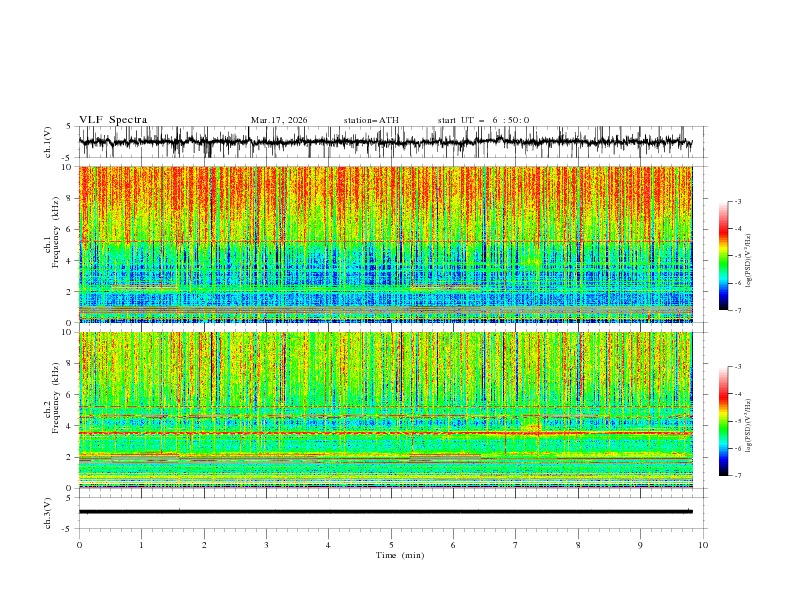Click the time axis tick label '7'

516,545
